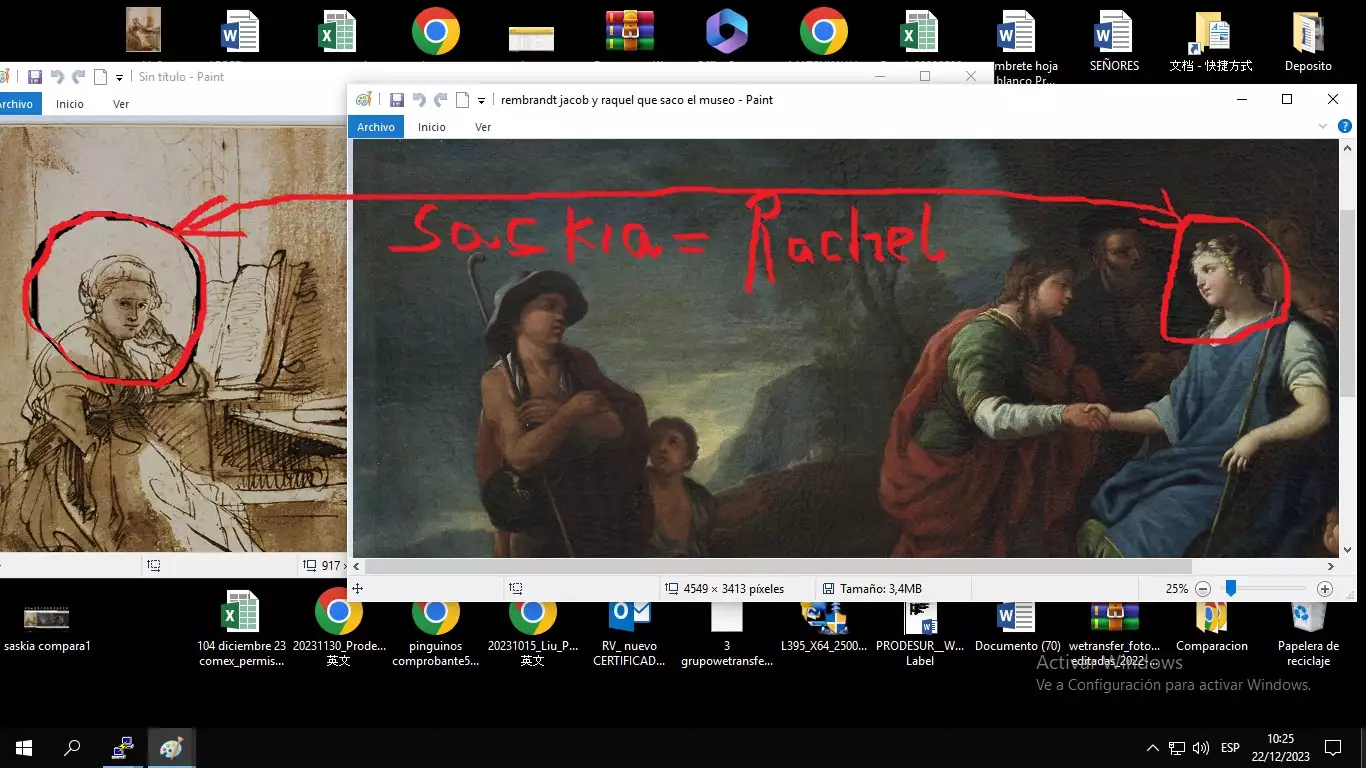
Task: Select the 'Documento (70)' Word file
Action: coord(1017,628)
